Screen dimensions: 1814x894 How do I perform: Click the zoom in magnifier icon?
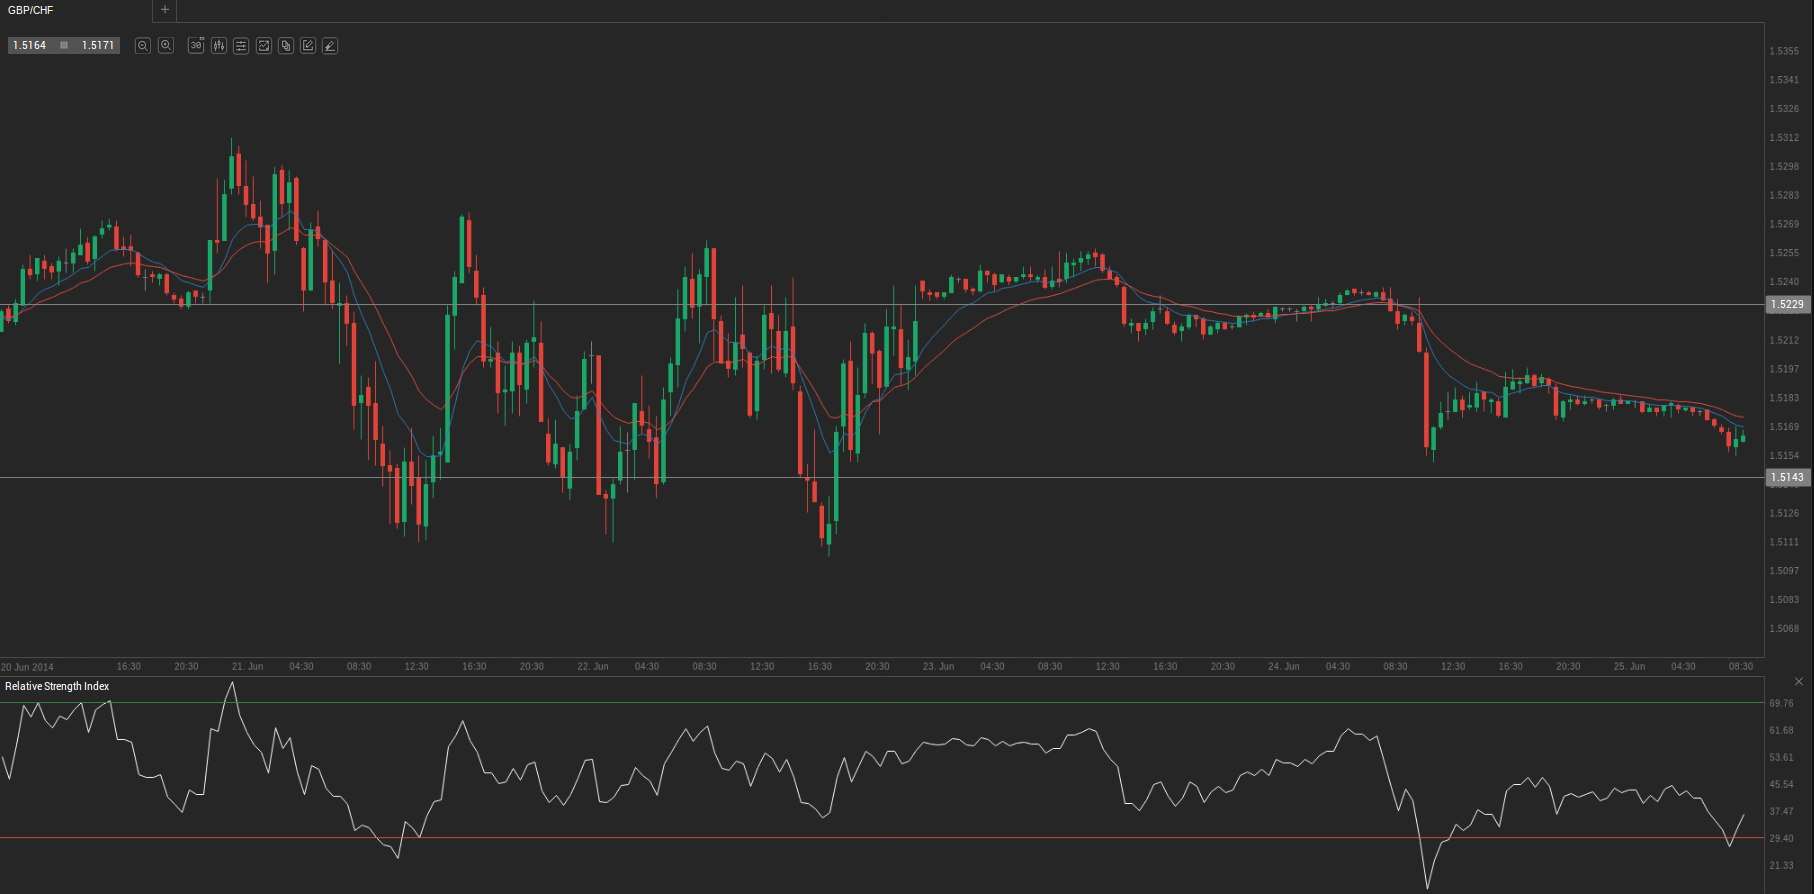click(x=166, y=46)
